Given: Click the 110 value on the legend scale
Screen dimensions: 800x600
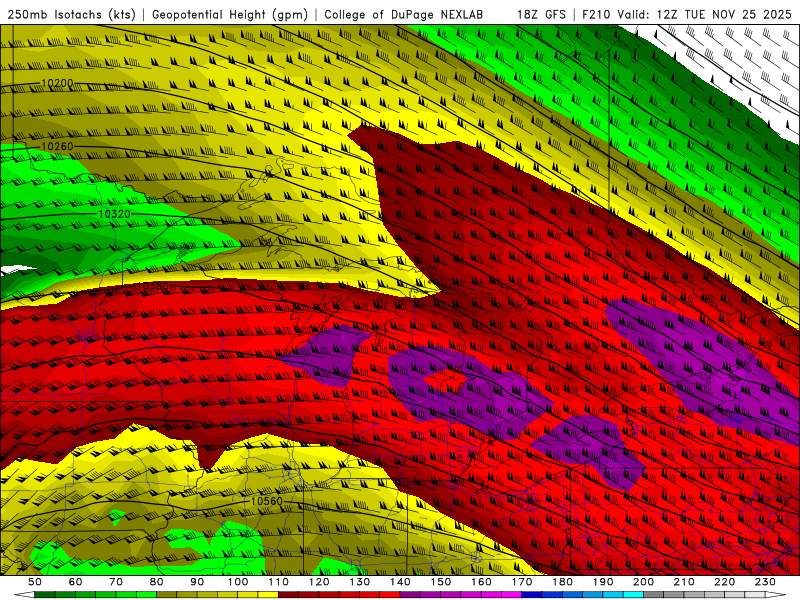Looking at the screenshot, I should coord(279,582).
